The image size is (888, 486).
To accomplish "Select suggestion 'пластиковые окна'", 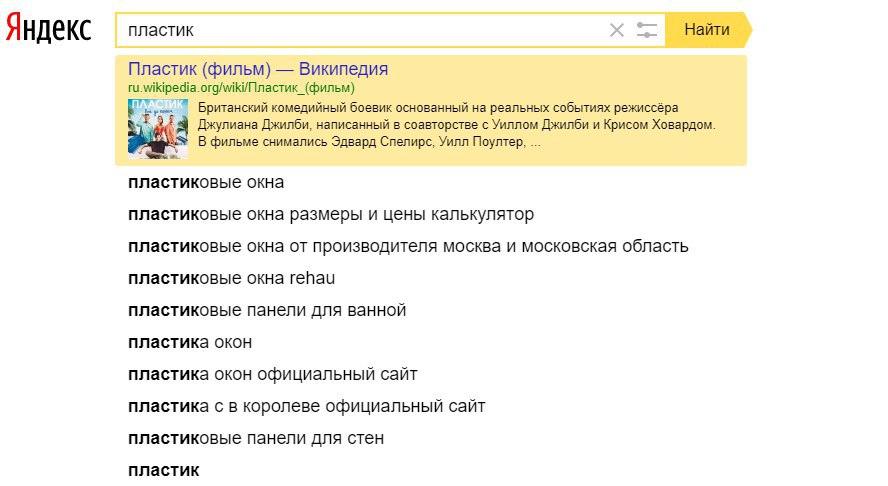I will [207, 183].
